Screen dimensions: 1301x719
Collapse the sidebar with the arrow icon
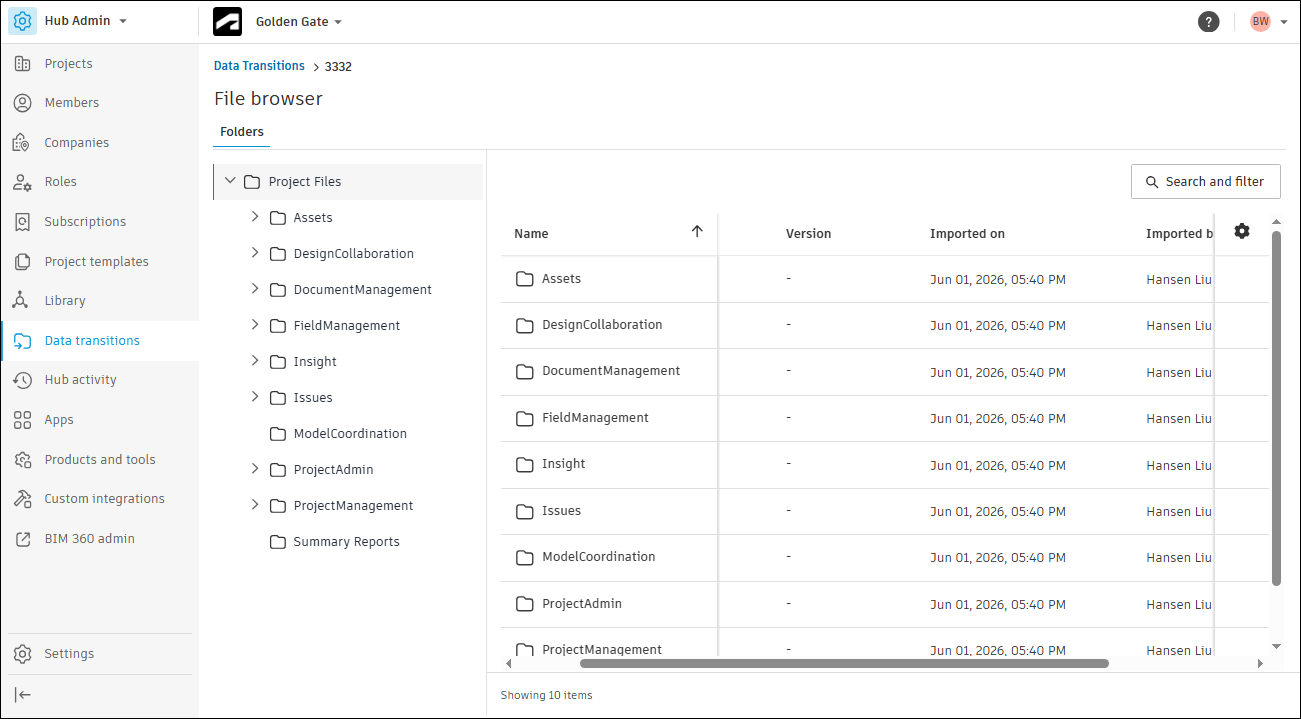coord(22,695)
